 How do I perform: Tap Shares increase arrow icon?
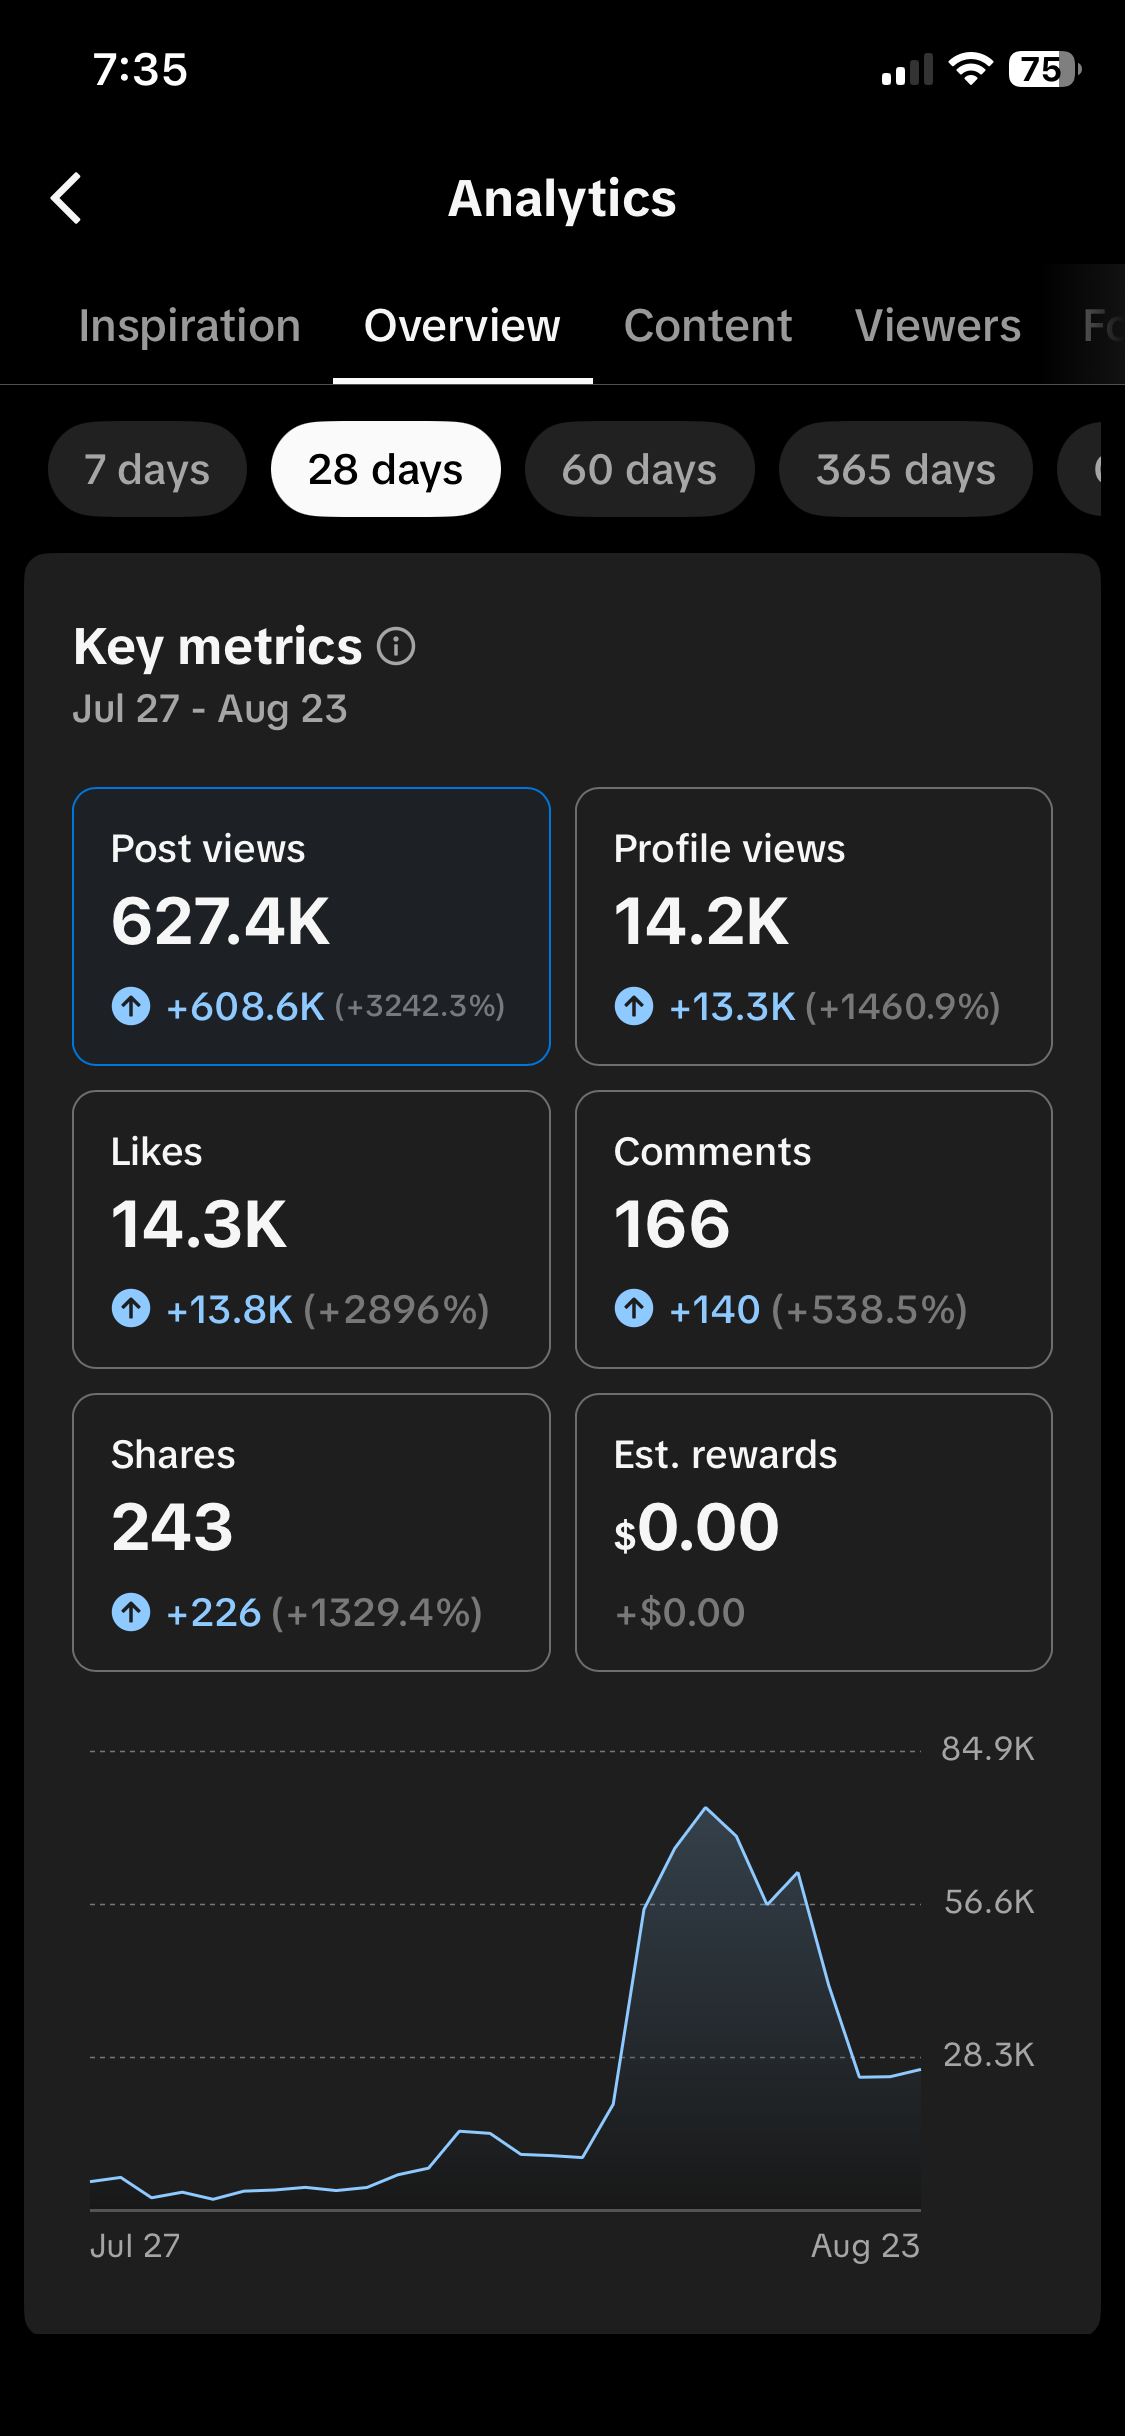point(131,1612)
